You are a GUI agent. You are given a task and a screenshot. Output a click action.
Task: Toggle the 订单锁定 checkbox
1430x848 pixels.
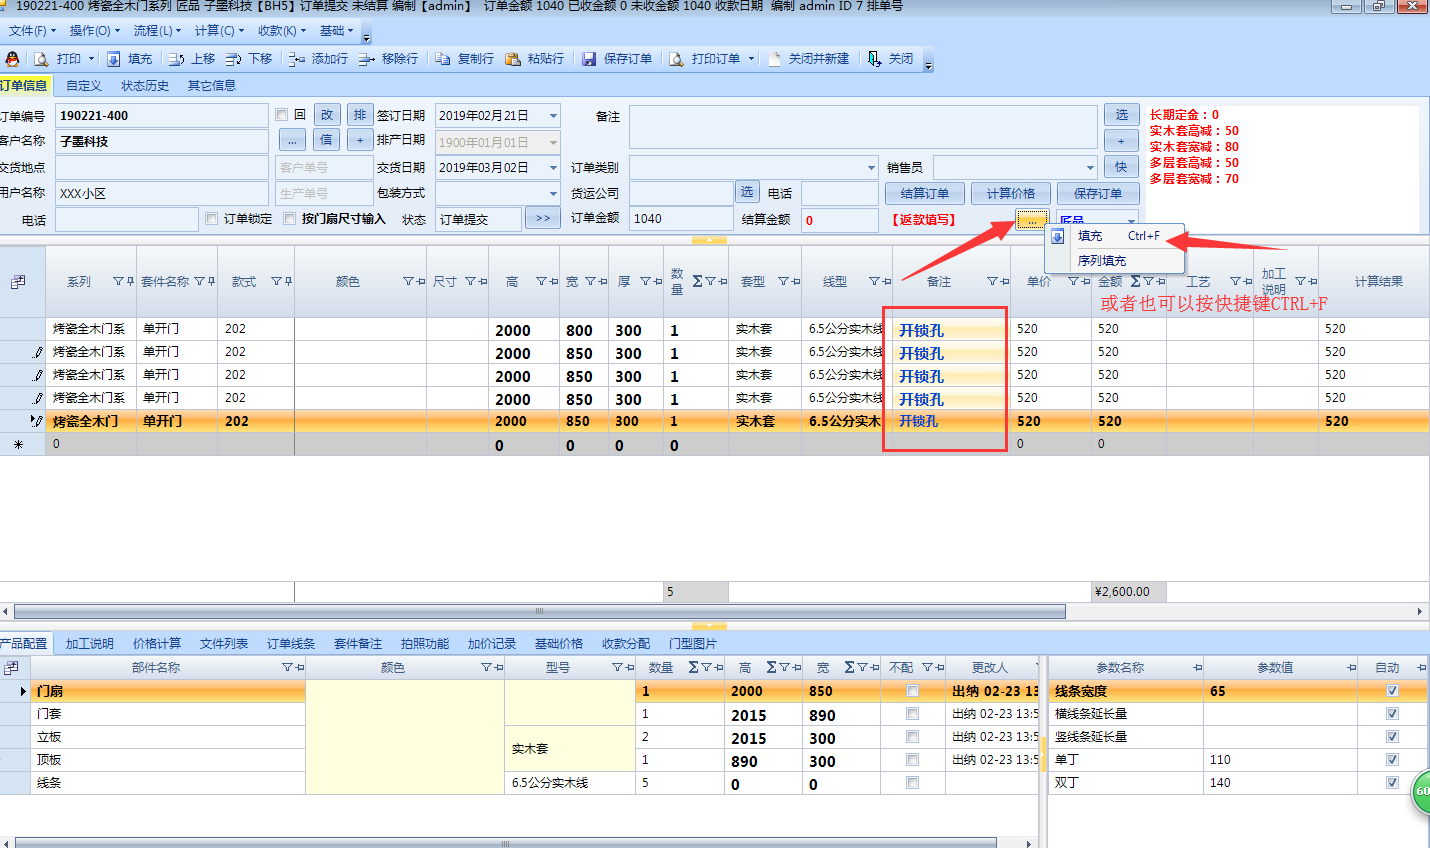pyautogui.click(x=211, y=219)
